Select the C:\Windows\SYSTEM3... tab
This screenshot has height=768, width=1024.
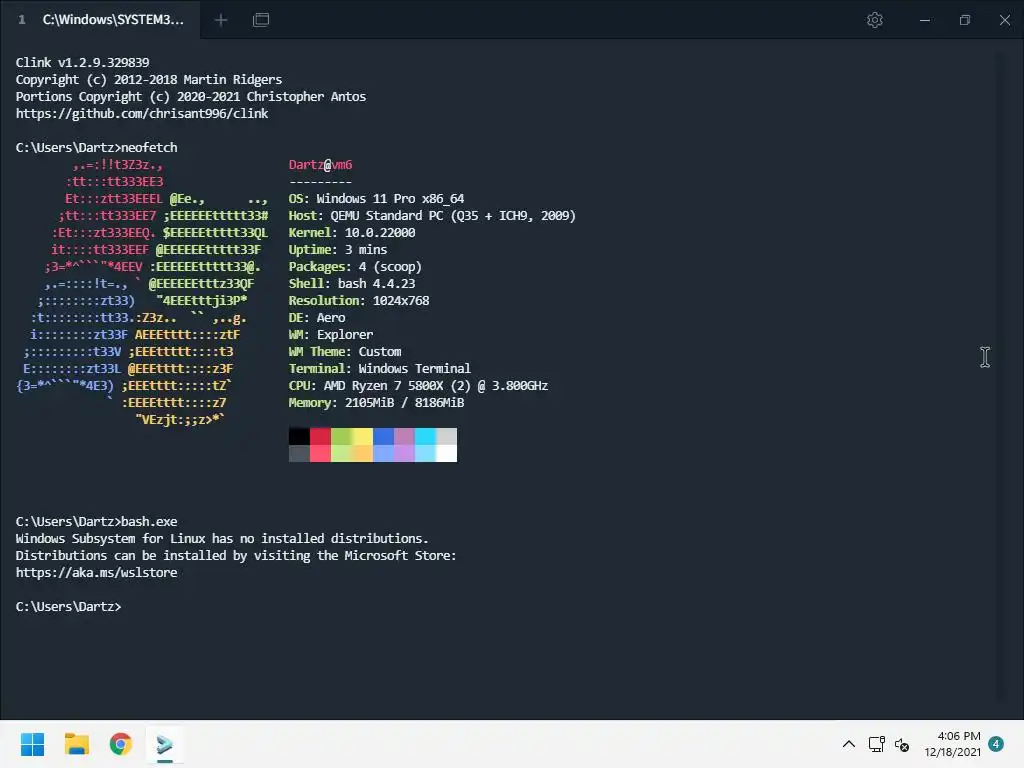101,20
